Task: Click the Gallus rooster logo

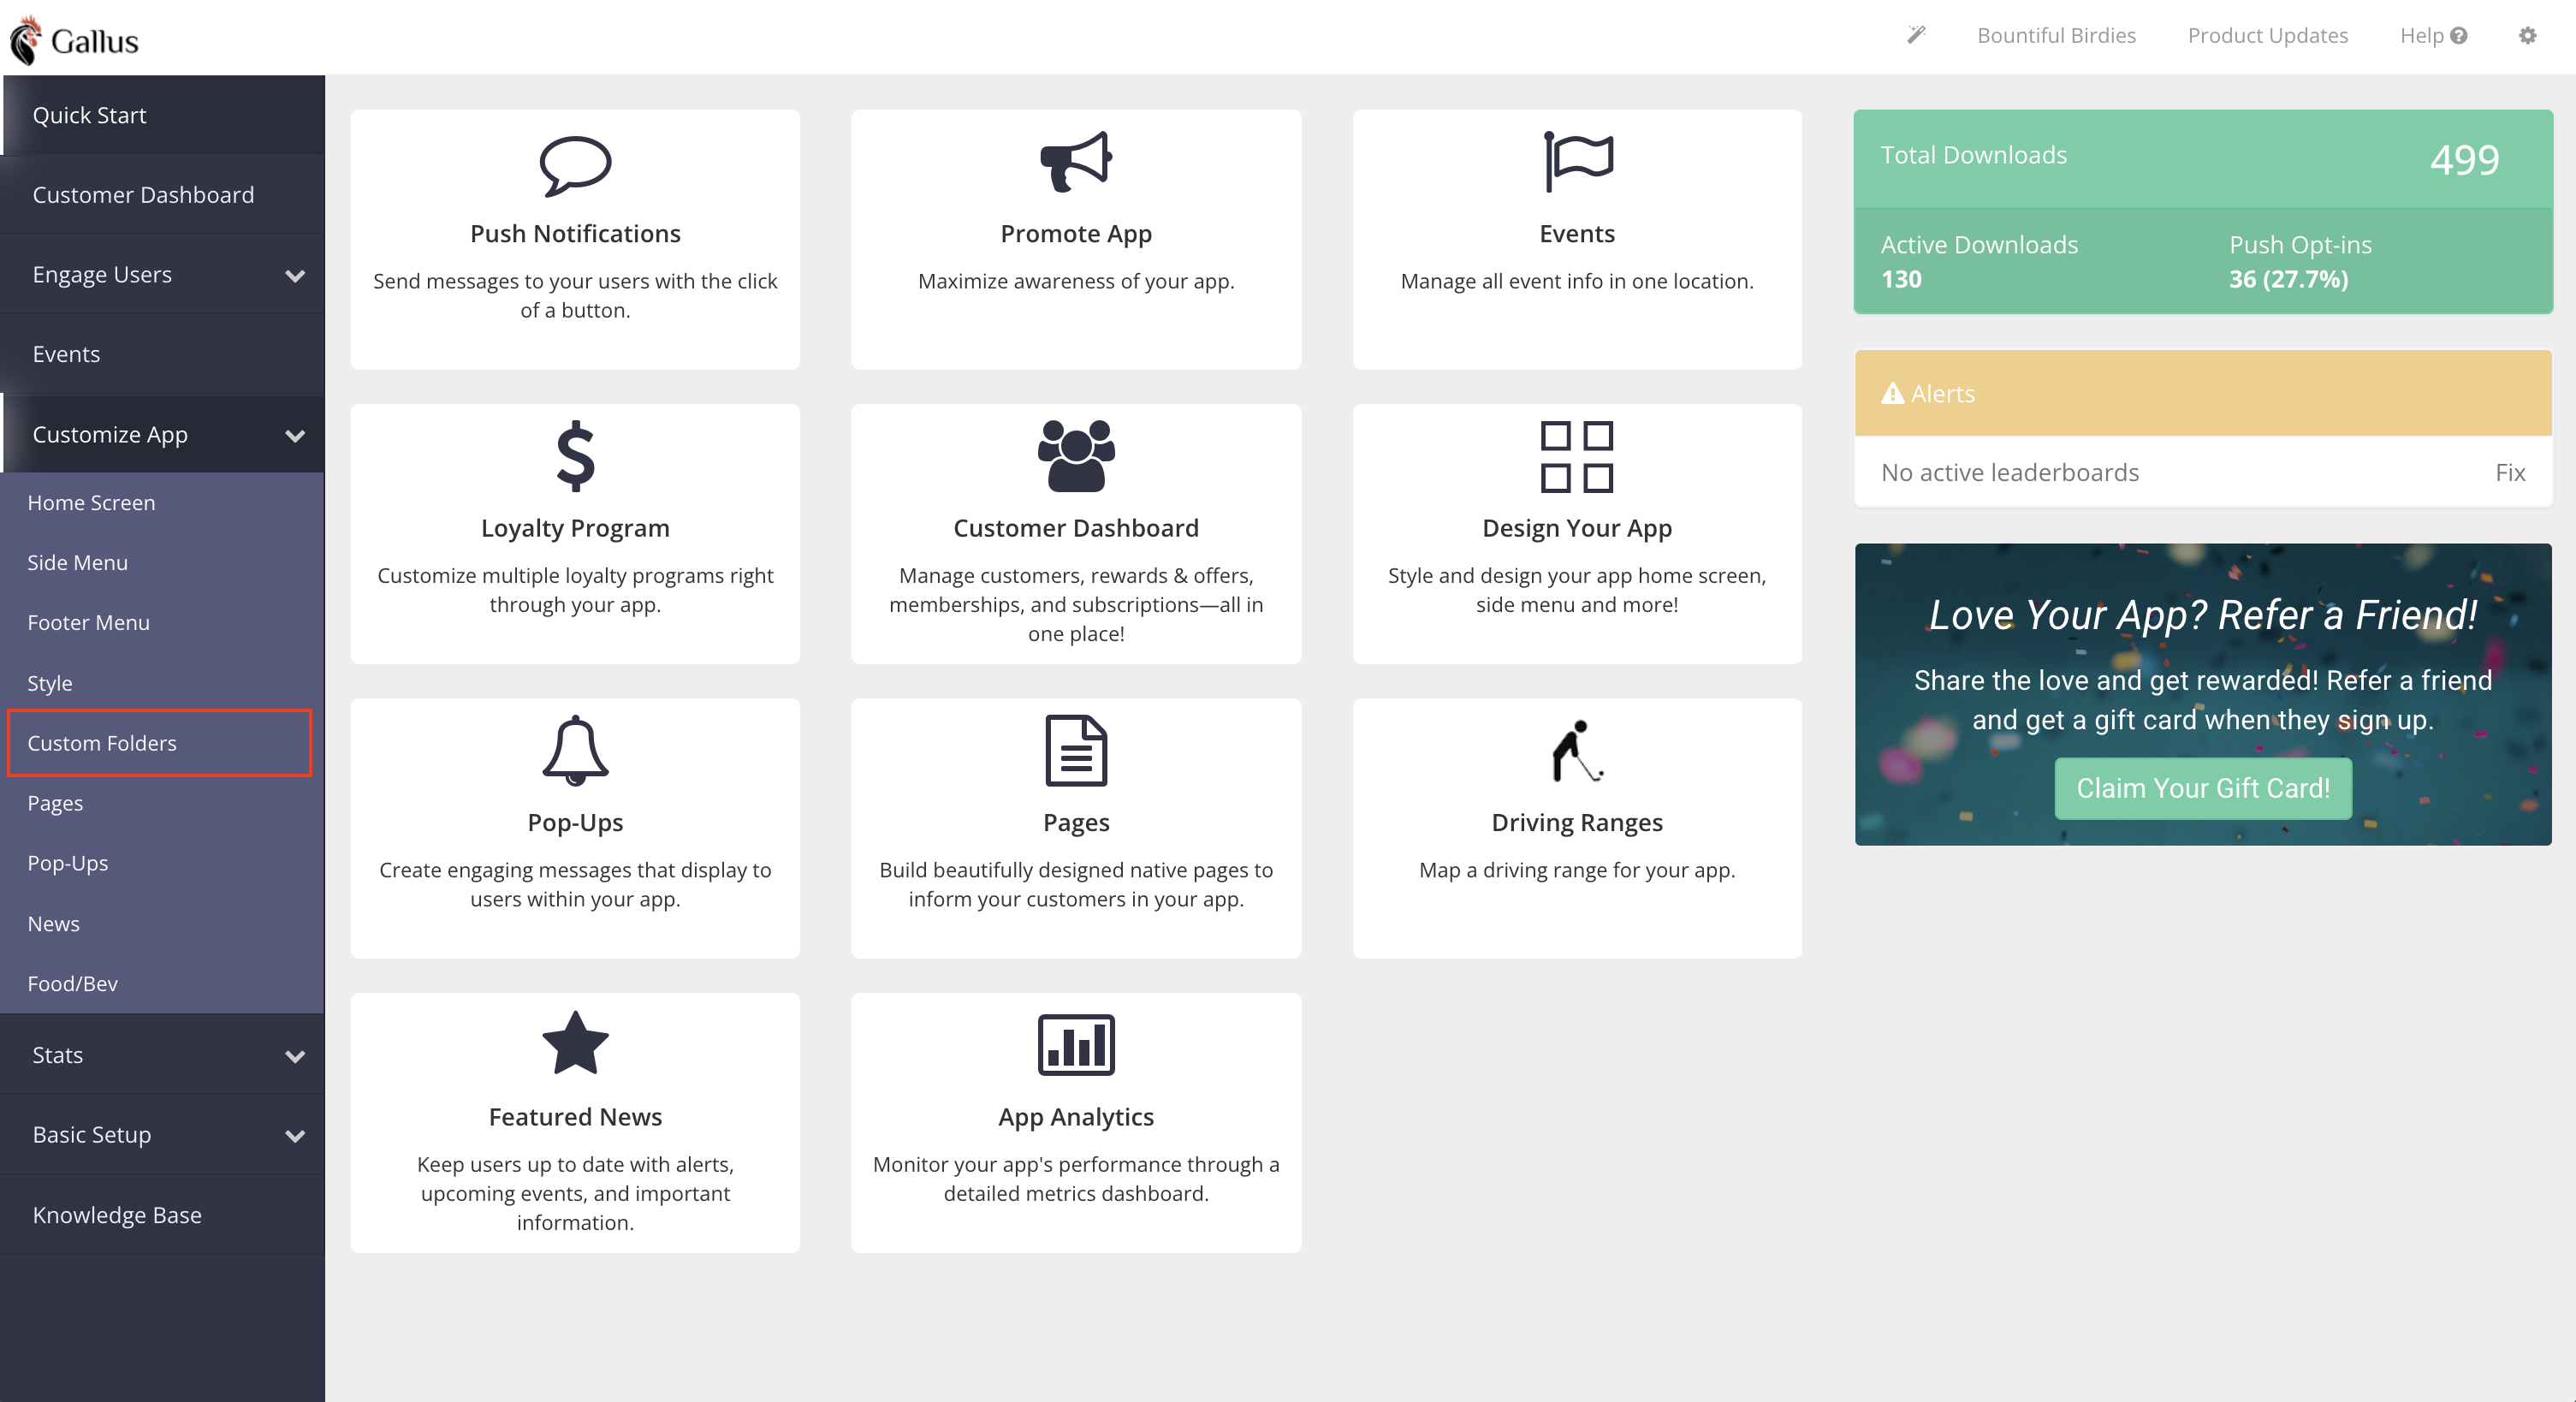Action: tap(26, 40)
